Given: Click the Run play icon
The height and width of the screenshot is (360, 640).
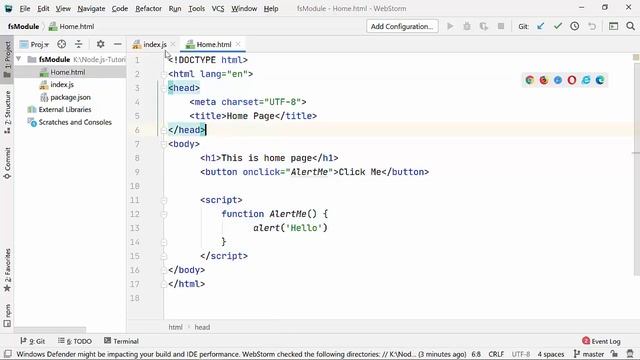Looking at the screenshot, I should point(450,26).
